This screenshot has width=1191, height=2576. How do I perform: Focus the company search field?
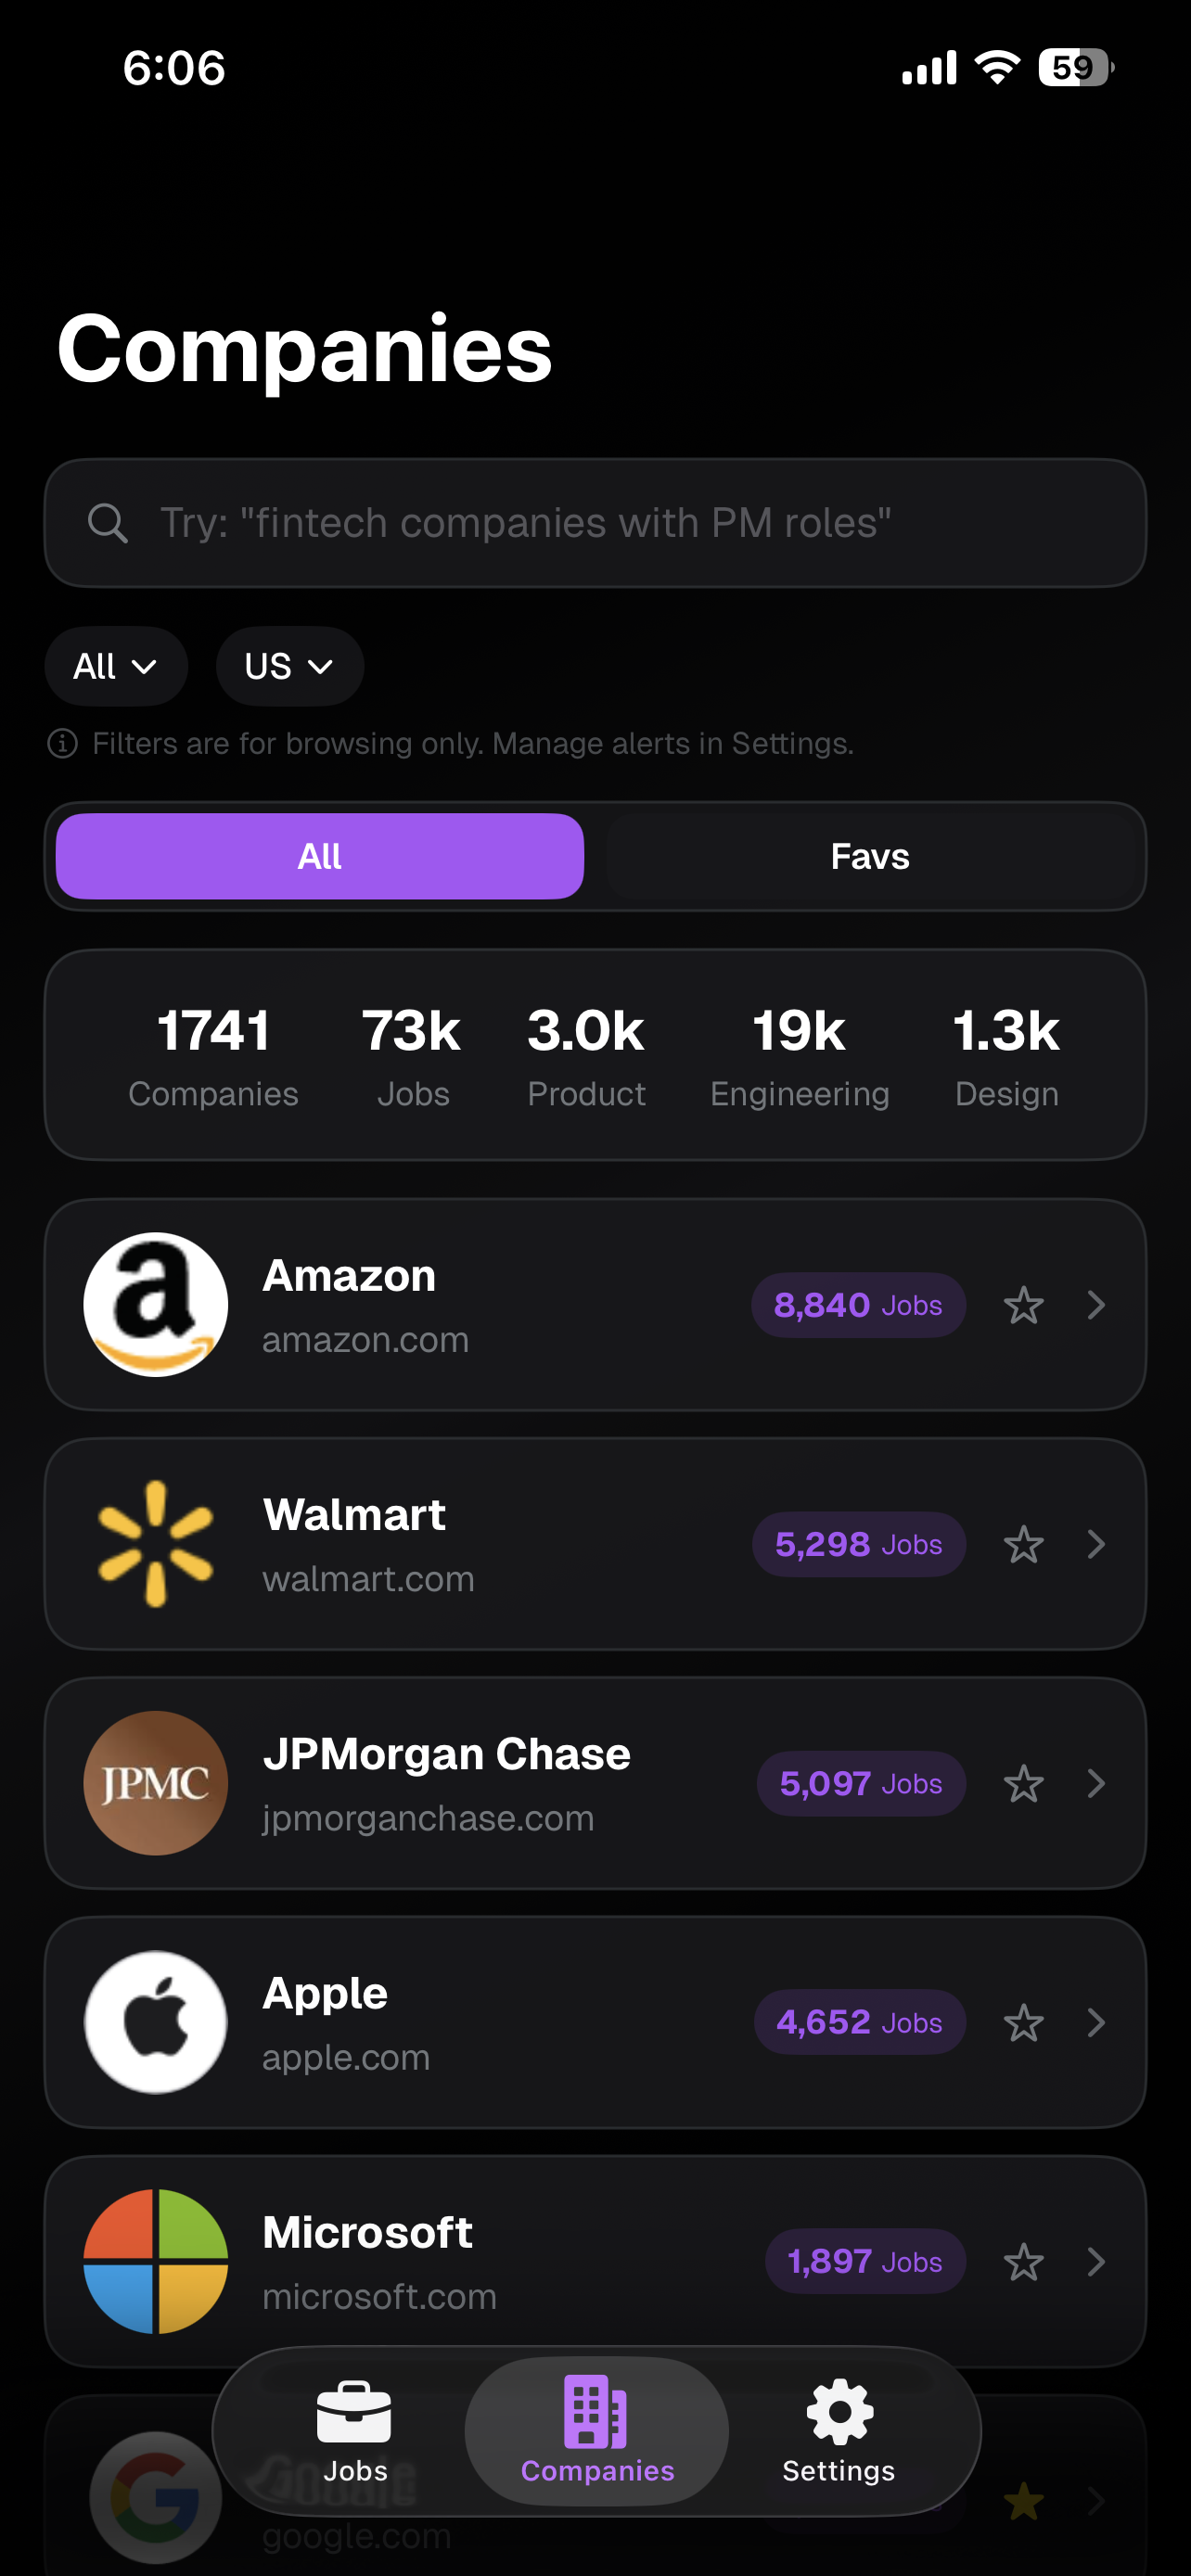coord(620,523)
